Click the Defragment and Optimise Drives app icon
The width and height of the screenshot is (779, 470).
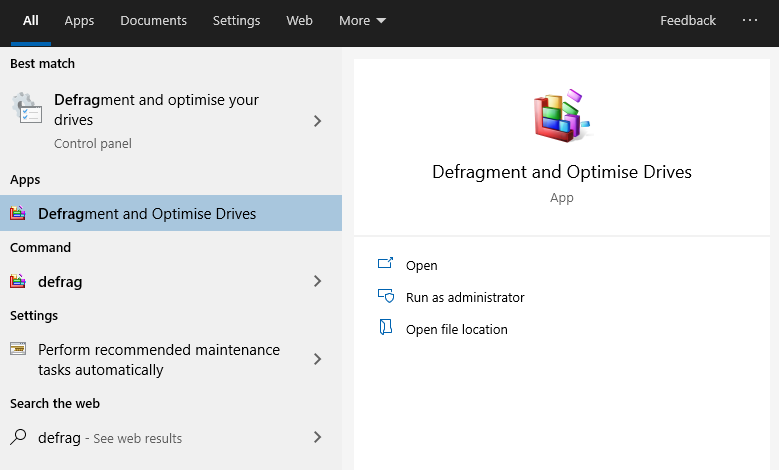click(x=18, y=213)
